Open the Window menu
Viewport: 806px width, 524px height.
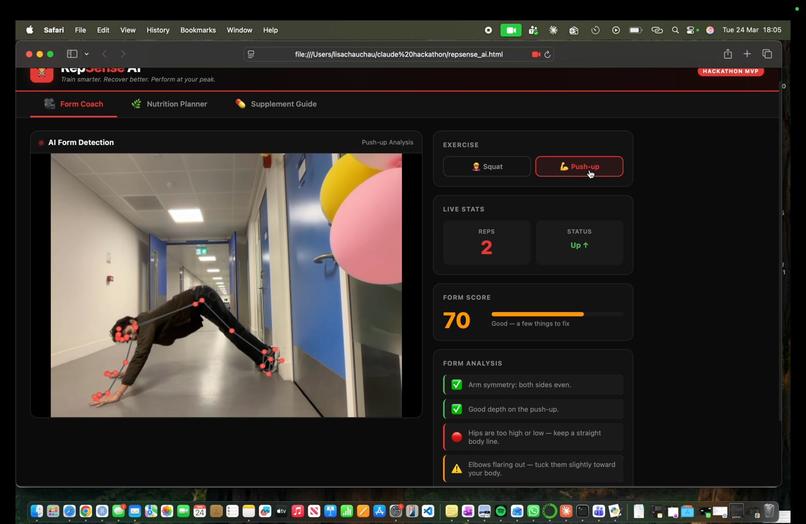[240, 30]
